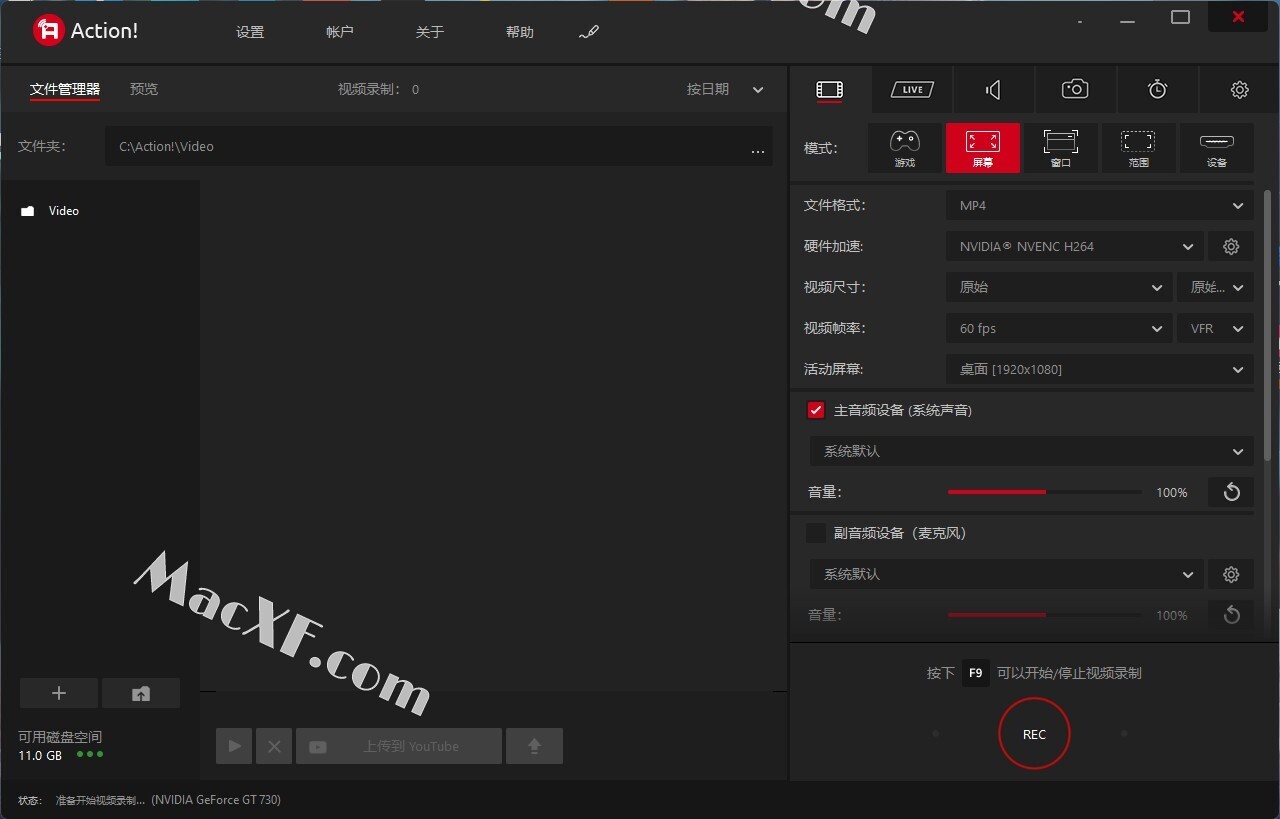Click the drawing pen icon in top bar
This screenshot has width=1280, height=819.
(589, 33)
